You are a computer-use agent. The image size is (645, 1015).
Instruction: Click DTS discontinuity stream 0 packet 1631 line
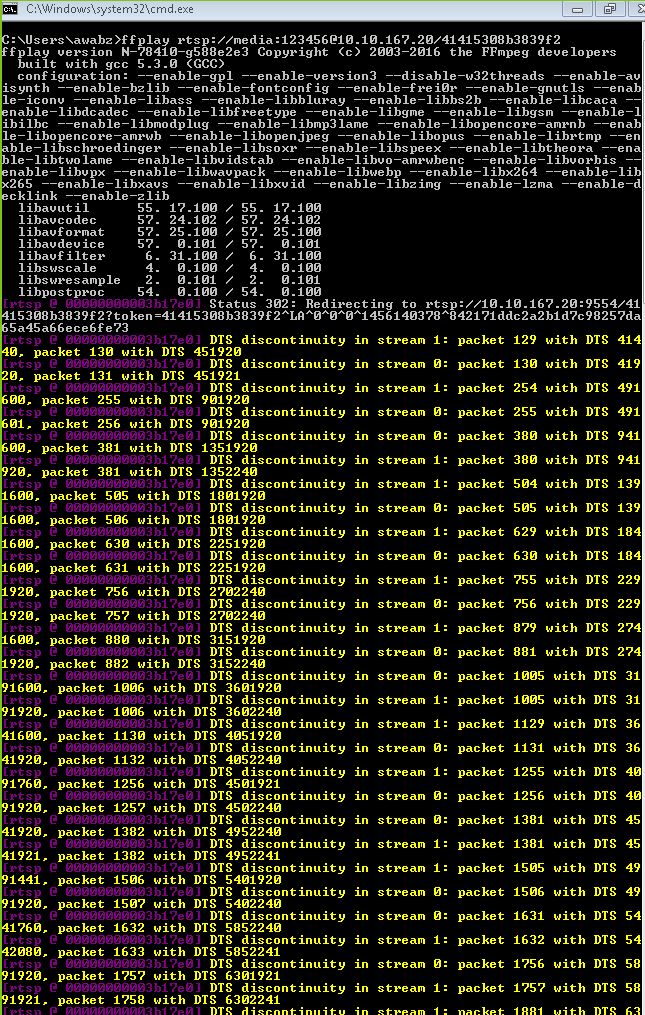click(321, 915)
